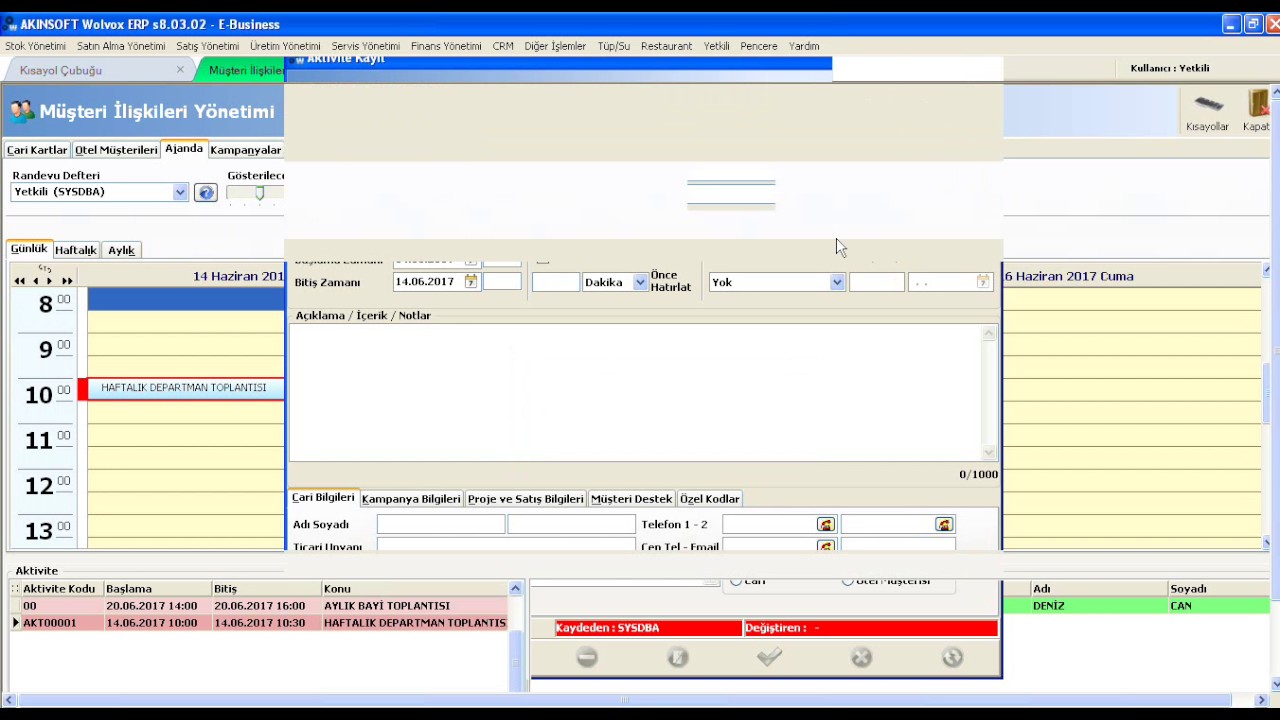1280x720 pixels.
Task: Click the help icon beside Randevu Defteri
Action: [x=206, y=192]
